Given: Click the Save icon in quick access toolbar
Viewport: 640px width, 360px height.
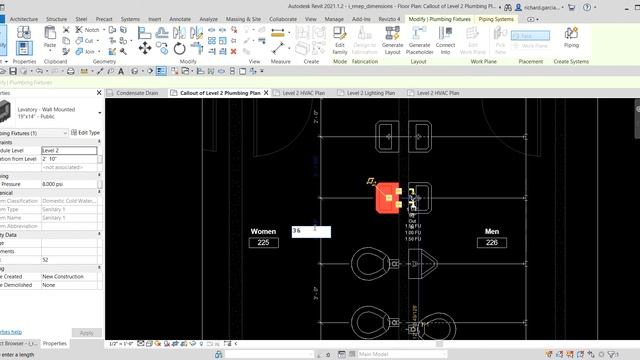Looking at the screenshot, I should tap(13, 71).
